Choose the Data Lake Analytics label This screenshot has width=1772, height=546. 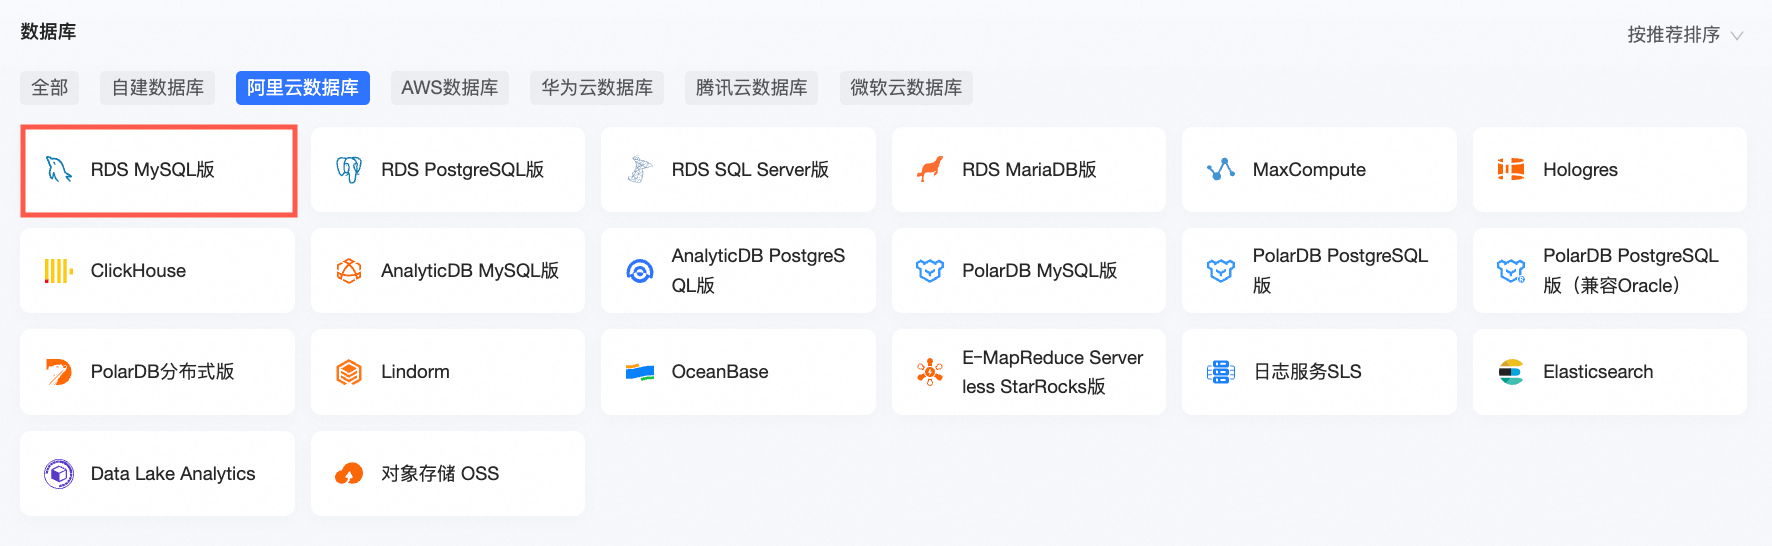coord(173,474)
